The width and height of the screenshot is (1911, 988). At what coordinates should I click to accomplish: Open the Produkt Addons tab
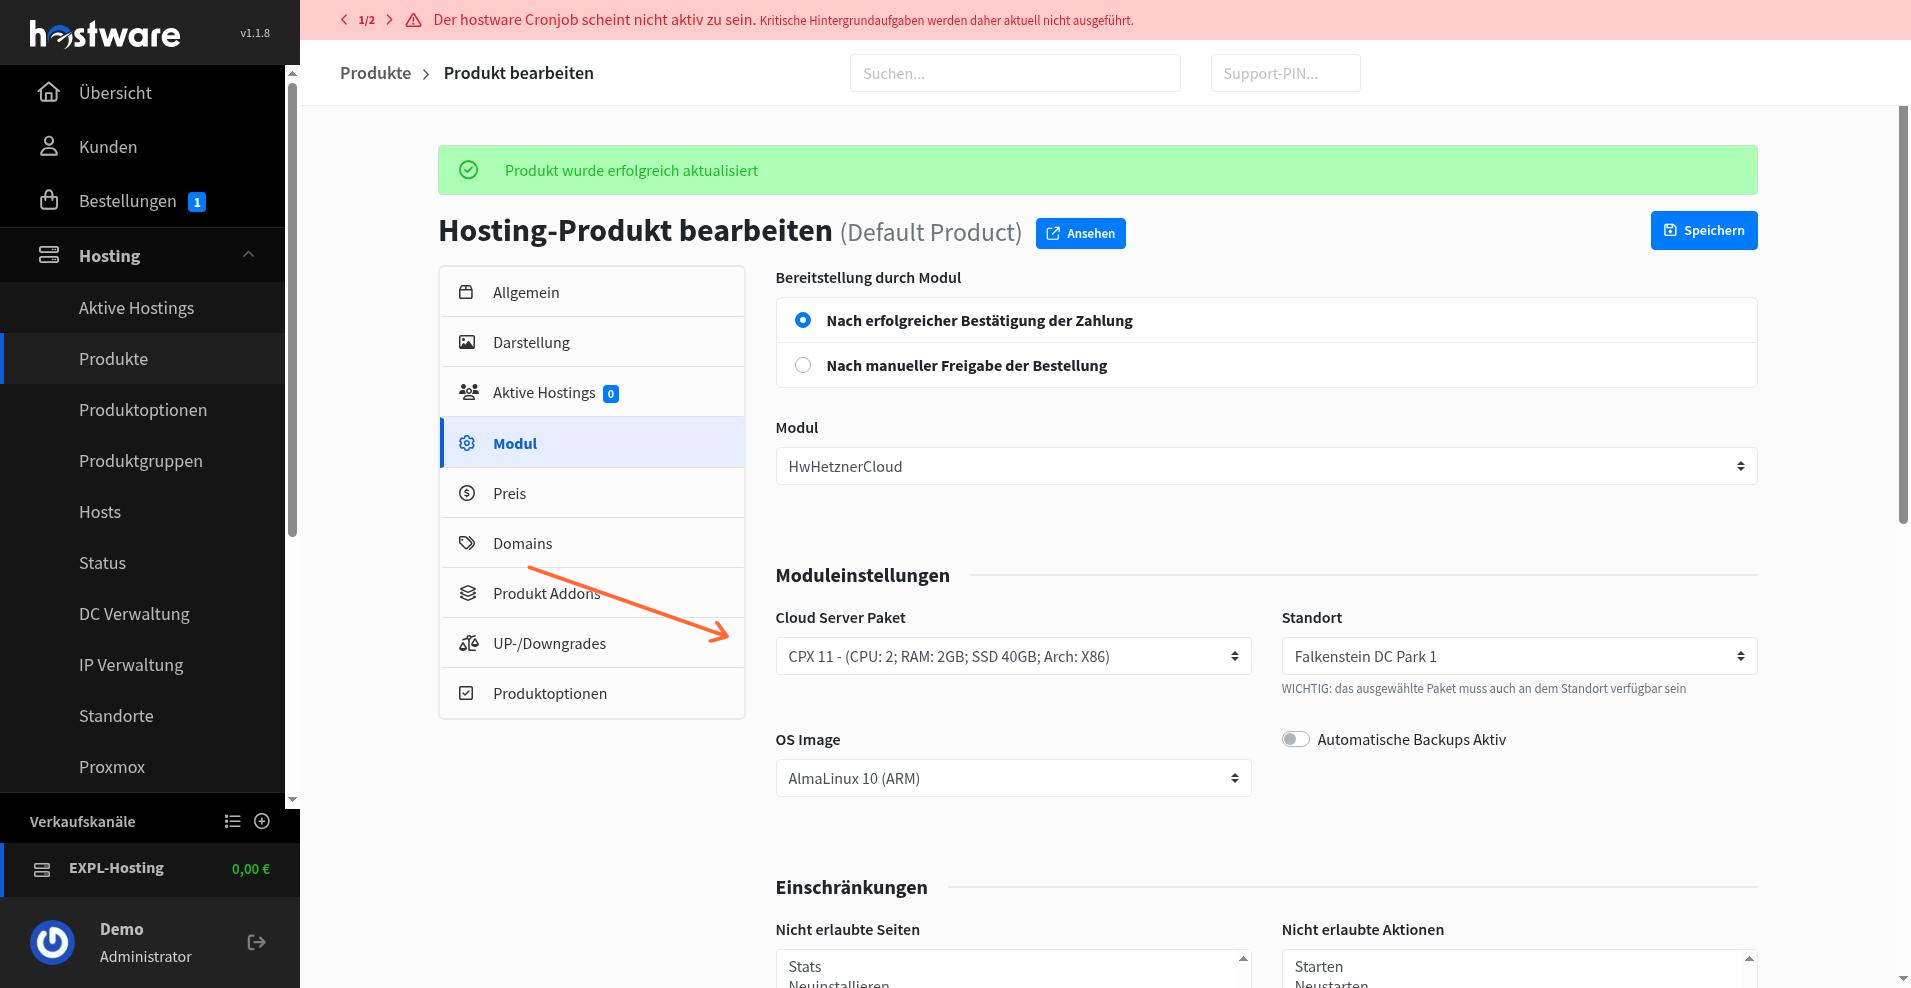[592, 593]
